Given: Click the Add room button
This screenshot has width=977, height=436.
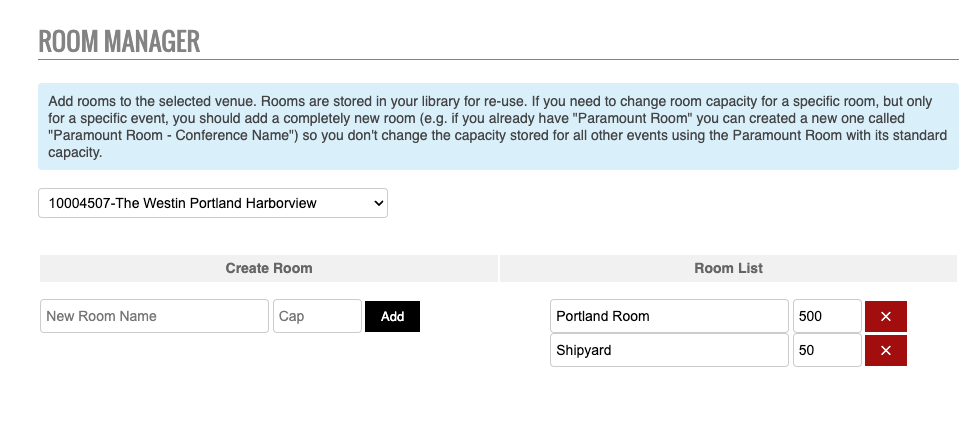Looking at the screenshot, I should pyautogui.click(x=393, y=316).
